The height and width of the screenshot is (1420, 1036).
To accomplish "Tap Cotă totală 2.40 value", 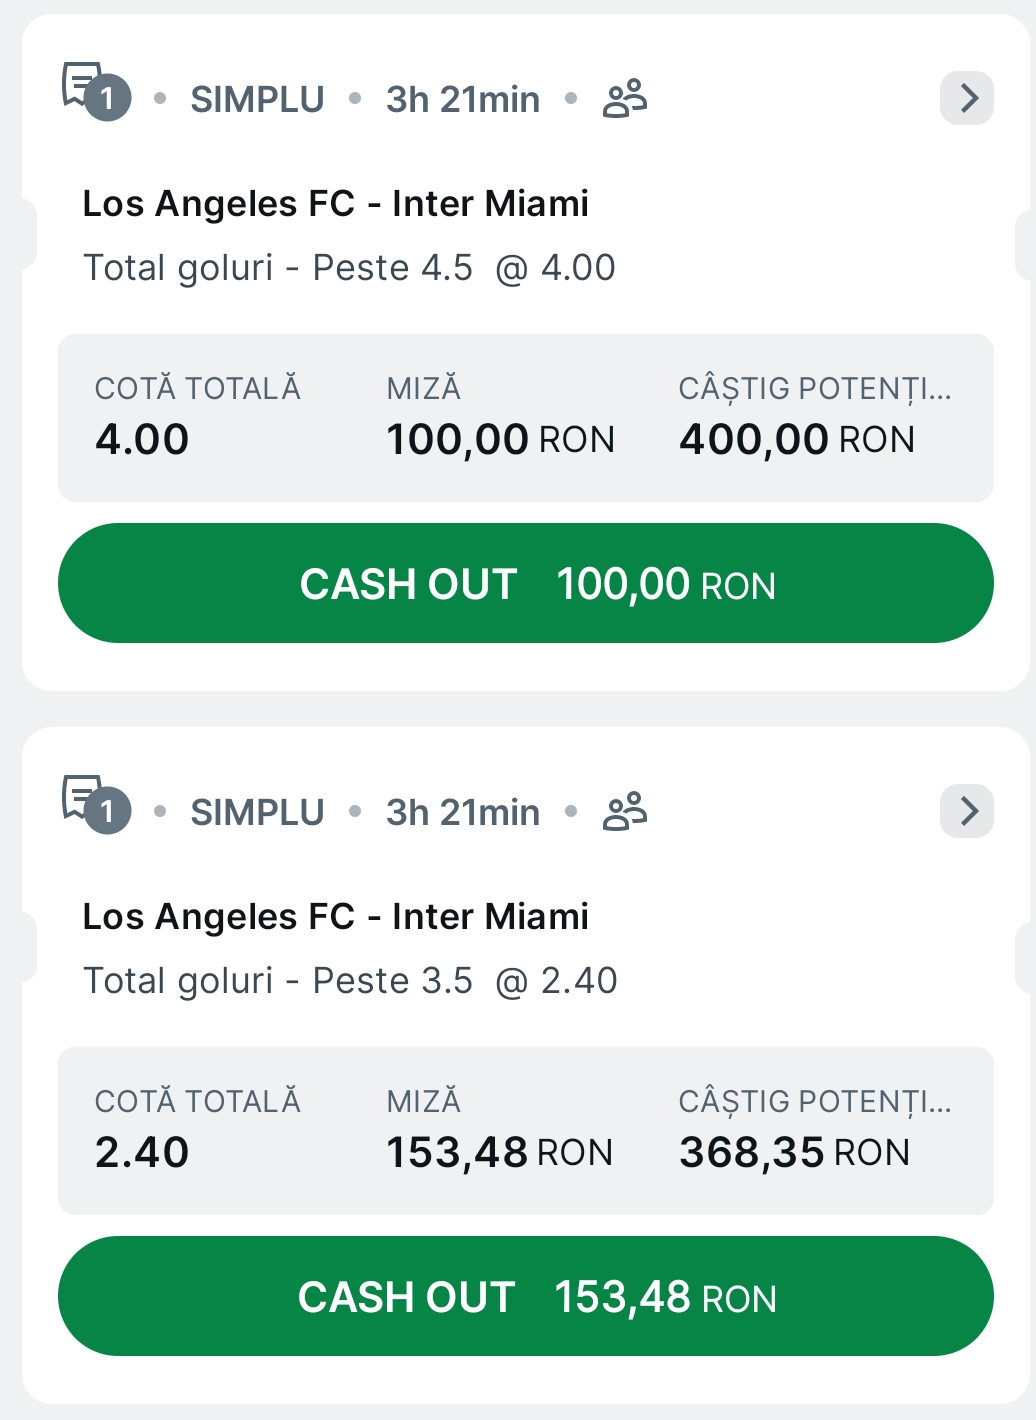I will coord(142,1153).
